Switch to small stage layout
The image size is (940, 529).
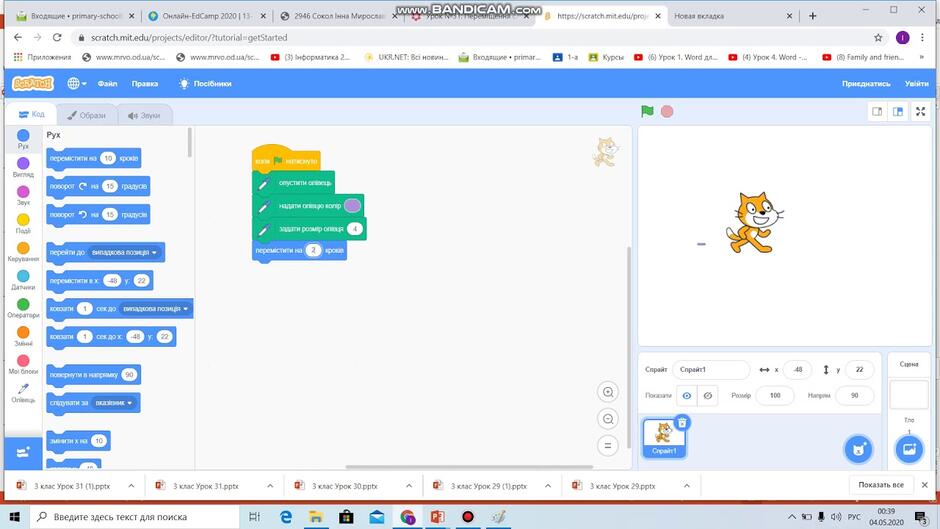click(x=877, y=112)
